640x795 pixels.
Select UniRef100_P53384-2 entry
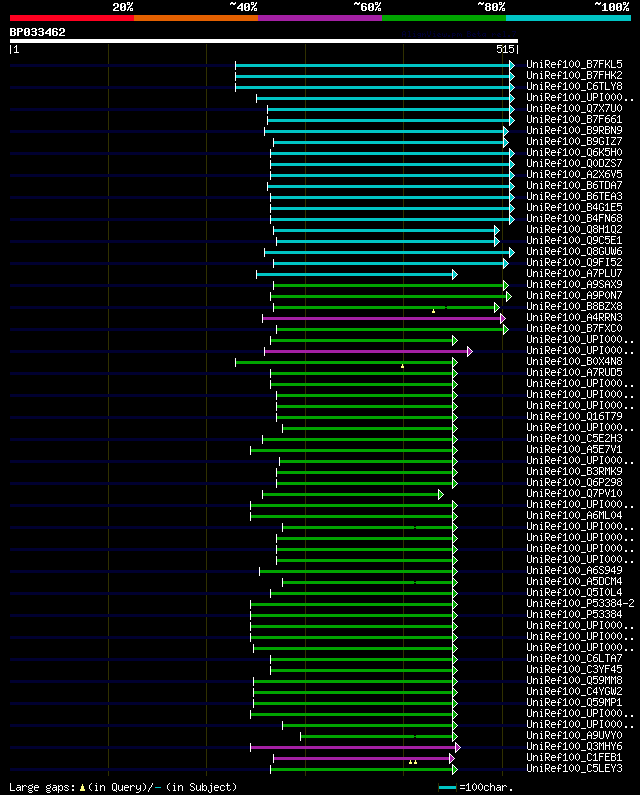[x=580, y=603]
